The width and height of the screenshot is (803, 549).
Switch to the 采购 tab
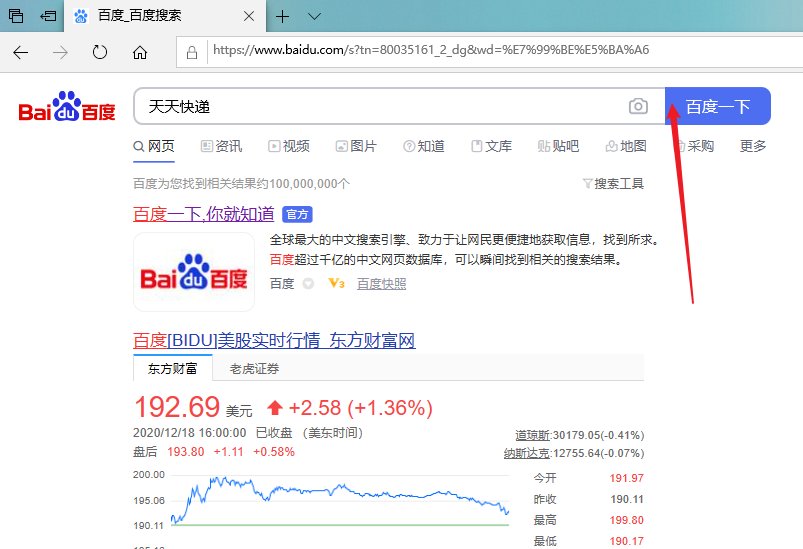pyautogui.click(x=693, y=146)
